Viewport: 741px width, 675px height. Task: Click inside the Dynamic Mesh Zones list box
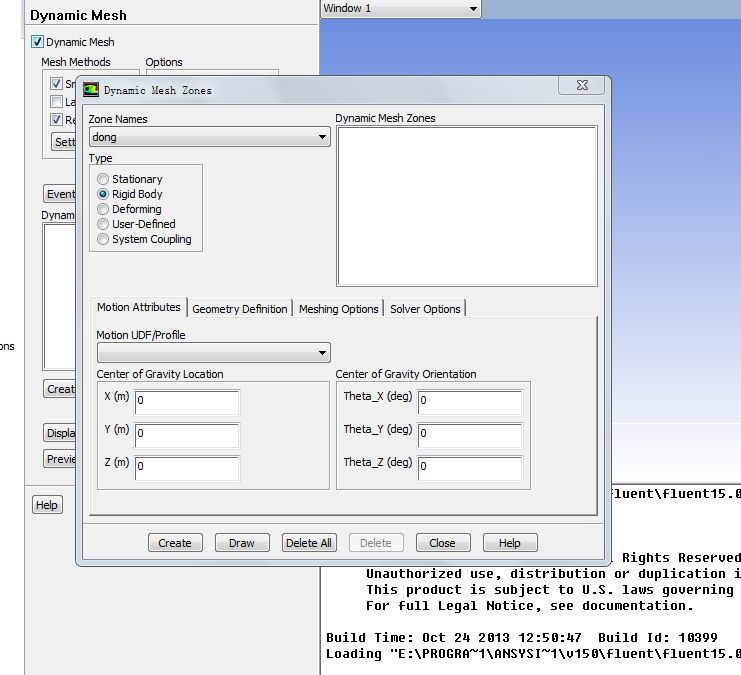coord(467,206)
